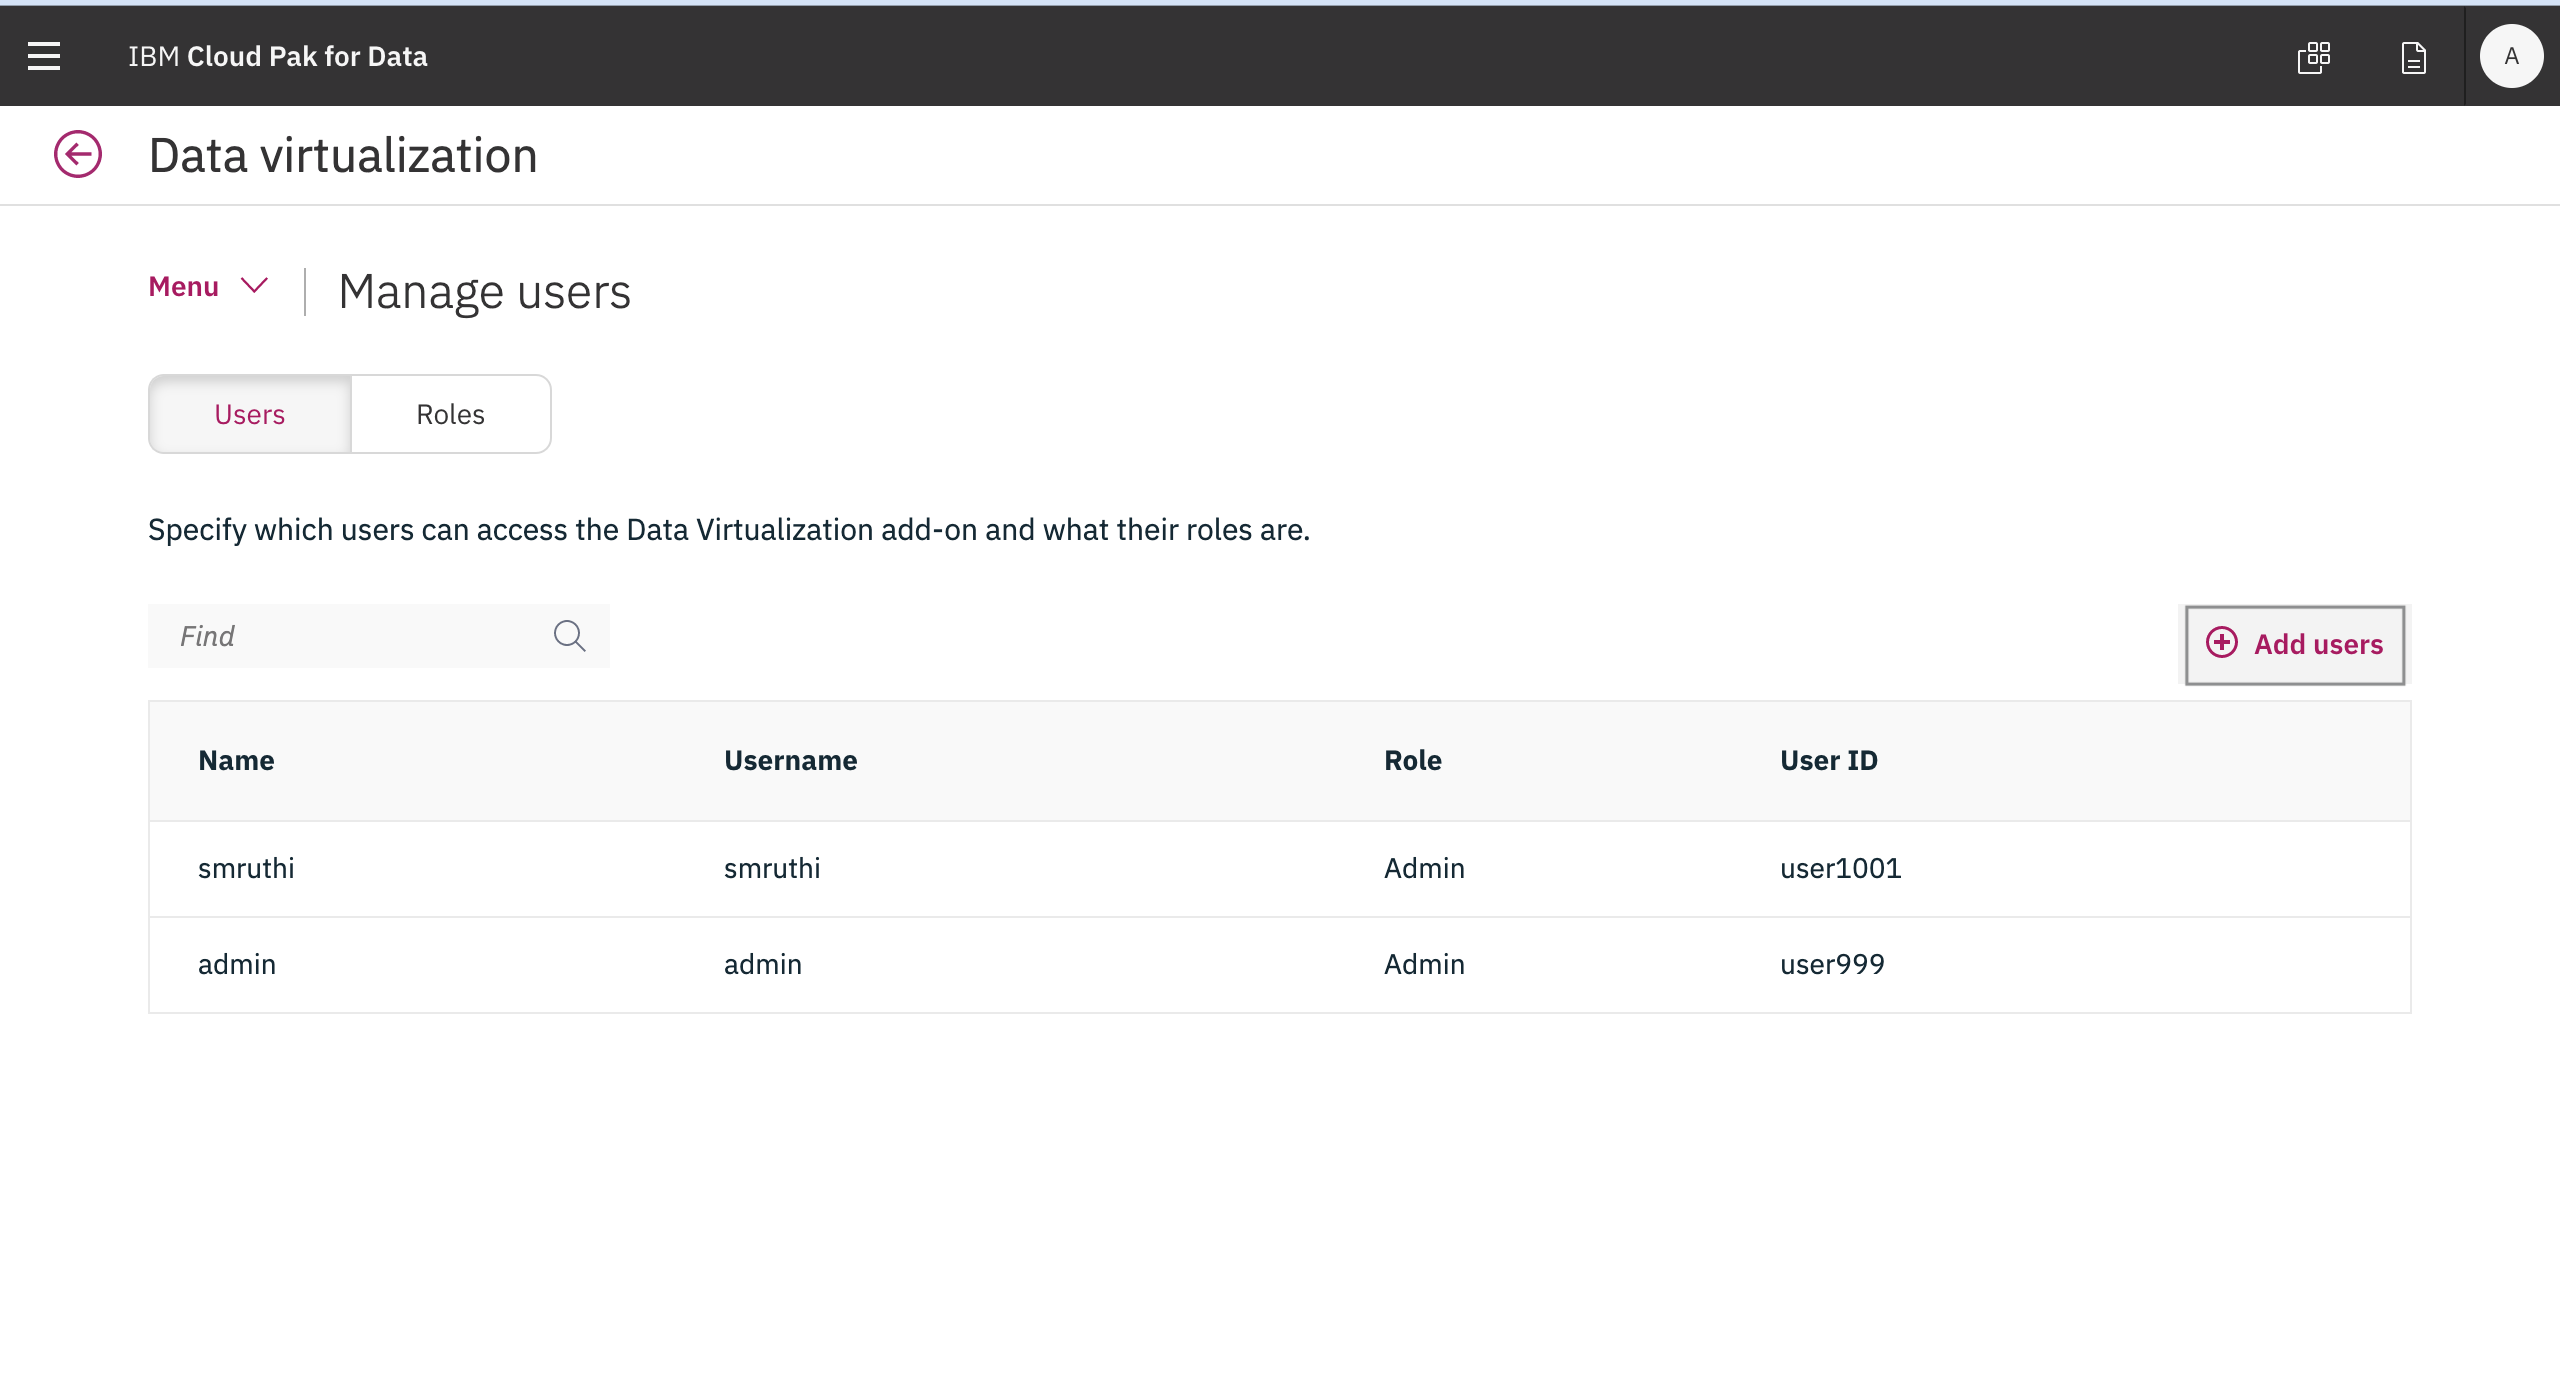Open the add-ons catalog grid icon

2314,57
